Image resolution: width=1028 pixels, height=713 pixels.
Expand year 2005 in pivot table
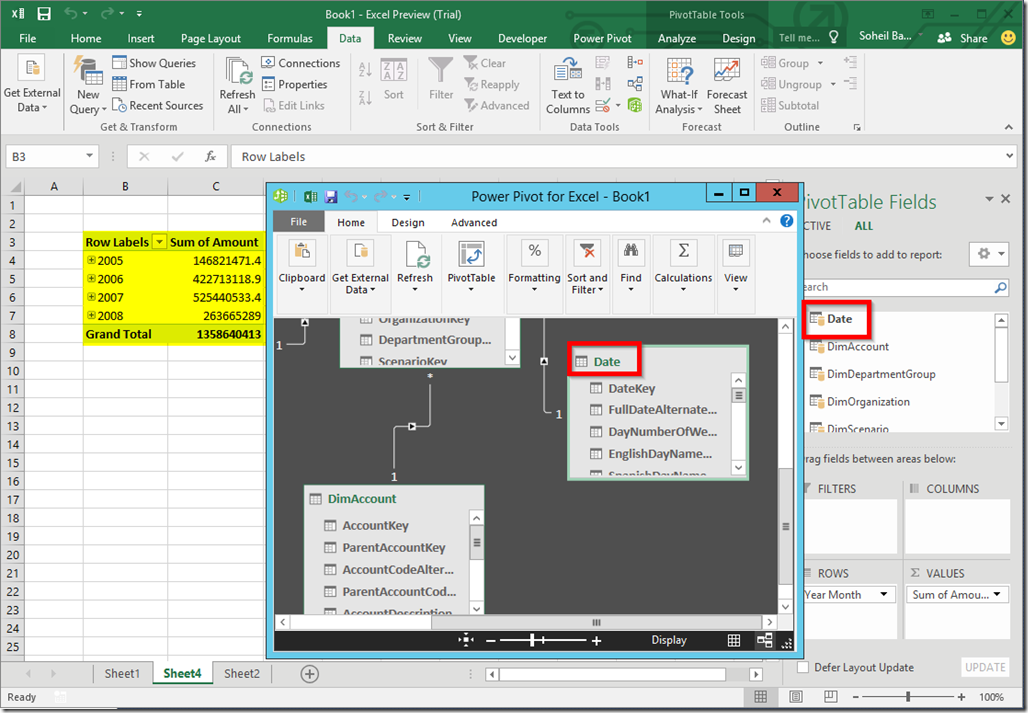(91, 260)
